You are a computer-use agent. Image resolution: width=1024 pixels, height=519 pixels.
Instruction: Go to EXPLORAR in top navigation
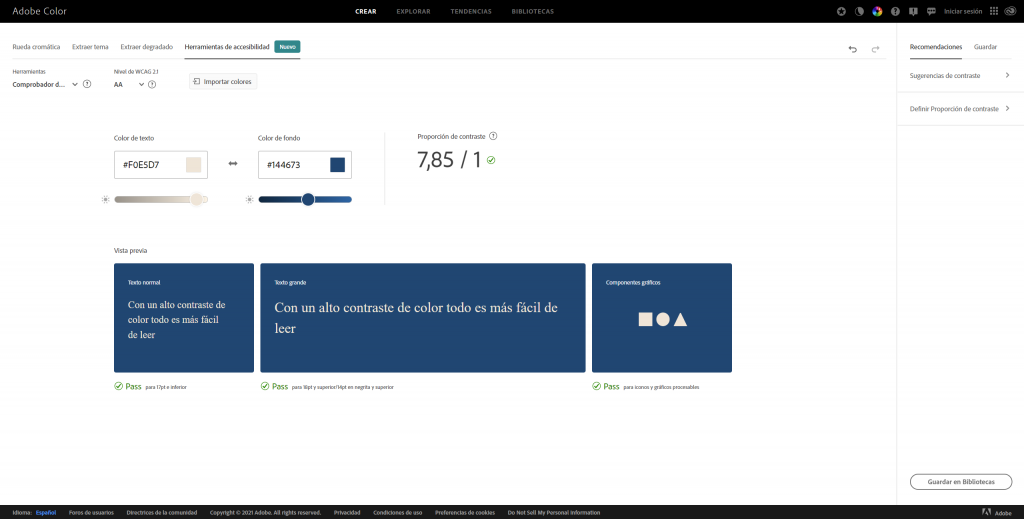pos(413,11)
